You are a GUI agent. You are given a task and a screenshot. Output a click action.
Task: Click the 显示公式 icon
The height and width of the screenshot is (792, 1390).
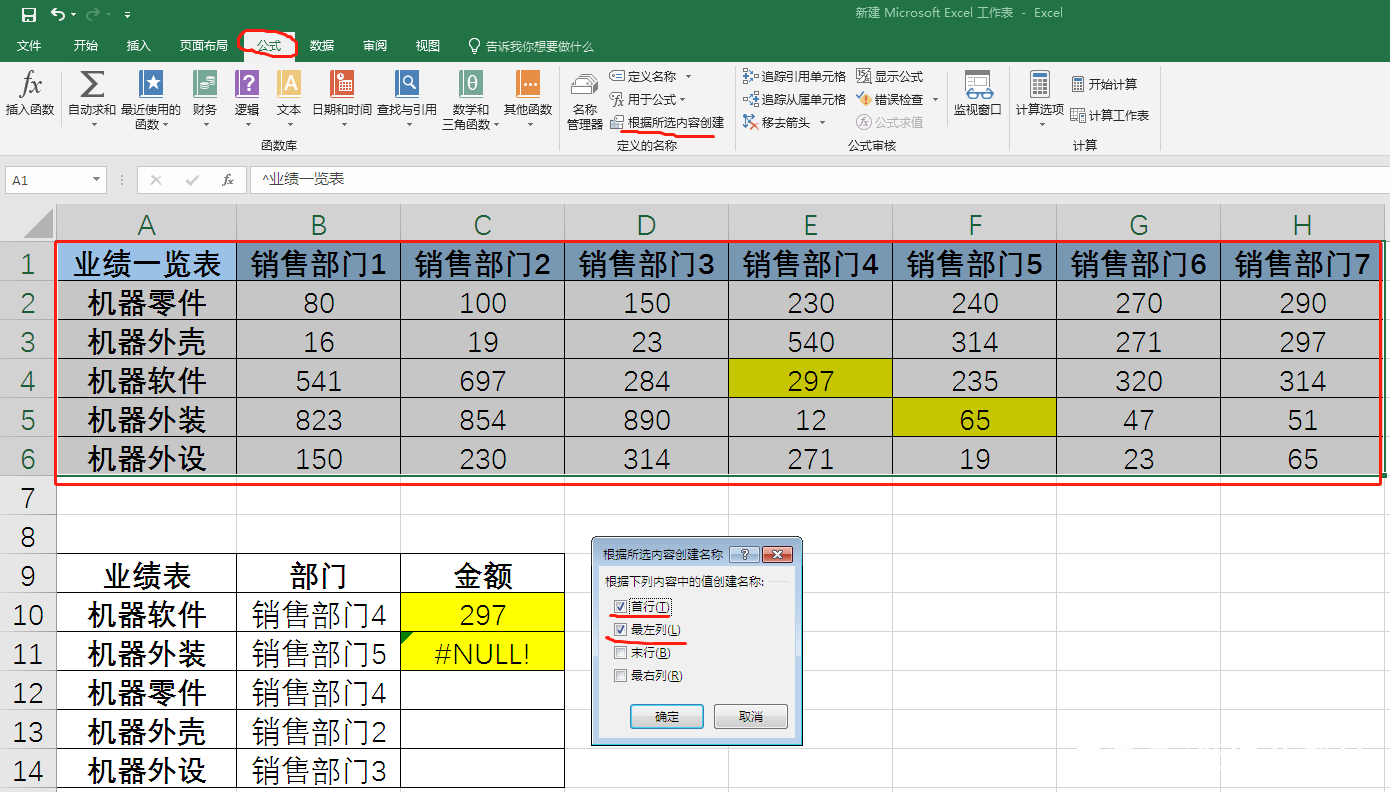coord(895,76)
